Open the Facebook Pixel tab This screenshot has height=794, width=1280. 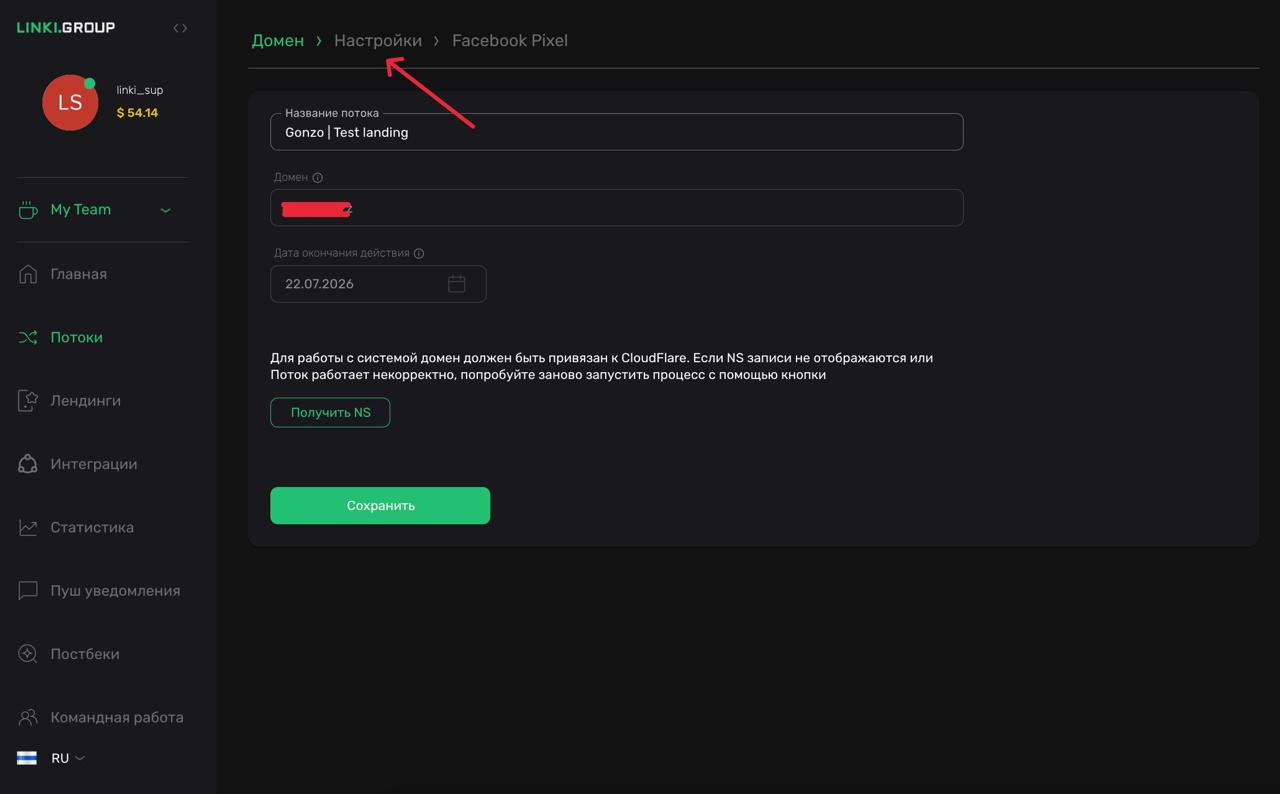pos(509,41)
